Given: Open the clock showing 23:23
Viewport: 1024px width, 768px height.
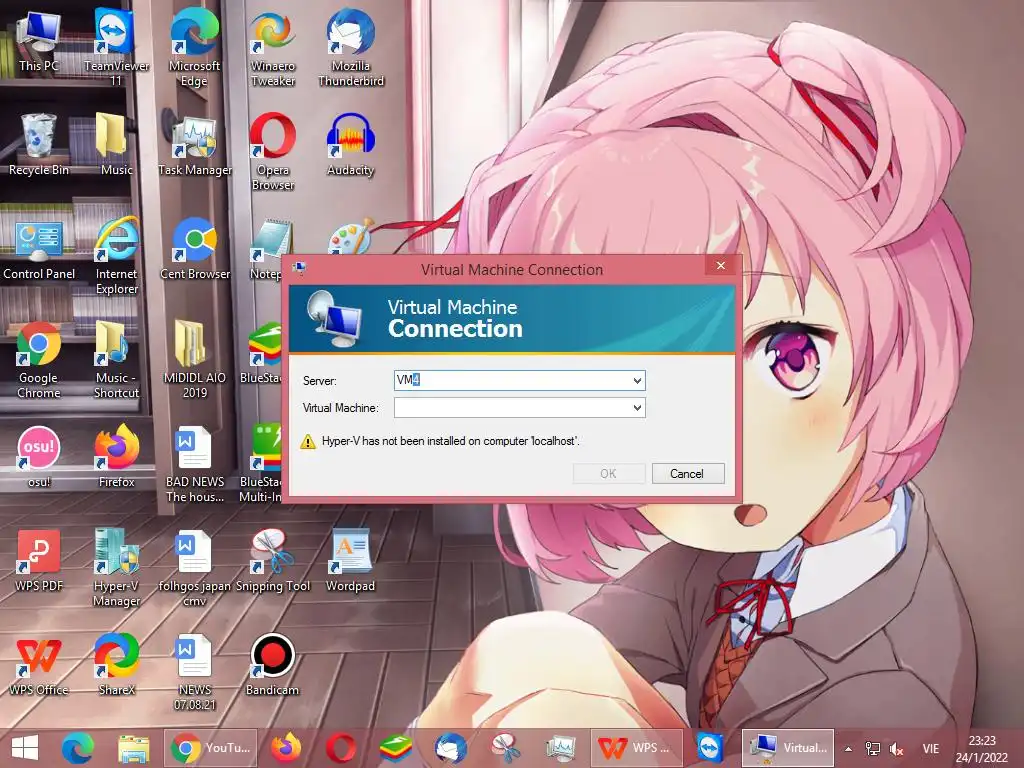Looking at the screenshot, I should 982,749.
